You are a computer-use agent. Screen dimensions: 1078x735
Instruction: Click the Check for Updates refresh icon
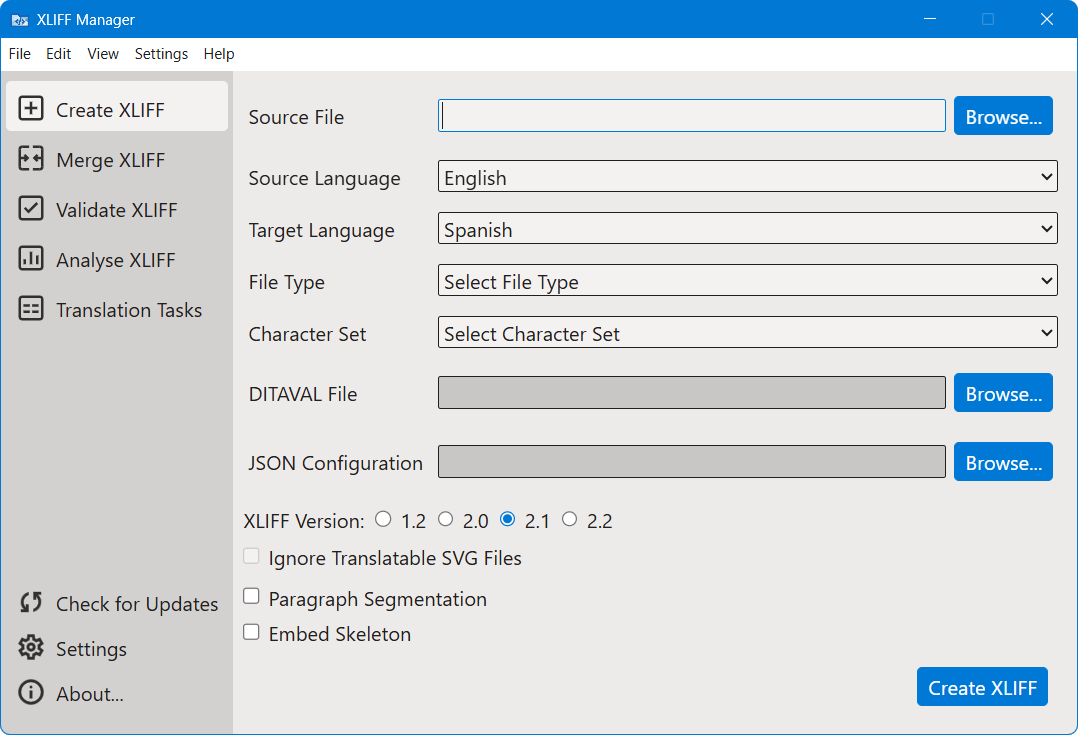coord(31,602)
